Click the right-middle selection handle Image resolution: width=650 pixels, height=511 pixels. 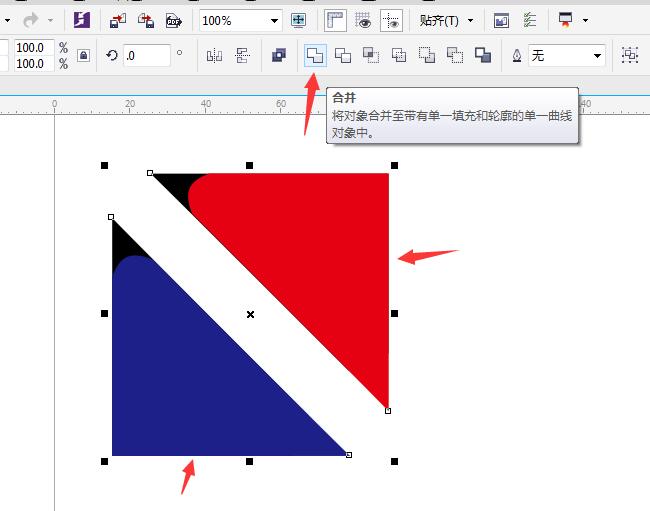coord(394,313)
